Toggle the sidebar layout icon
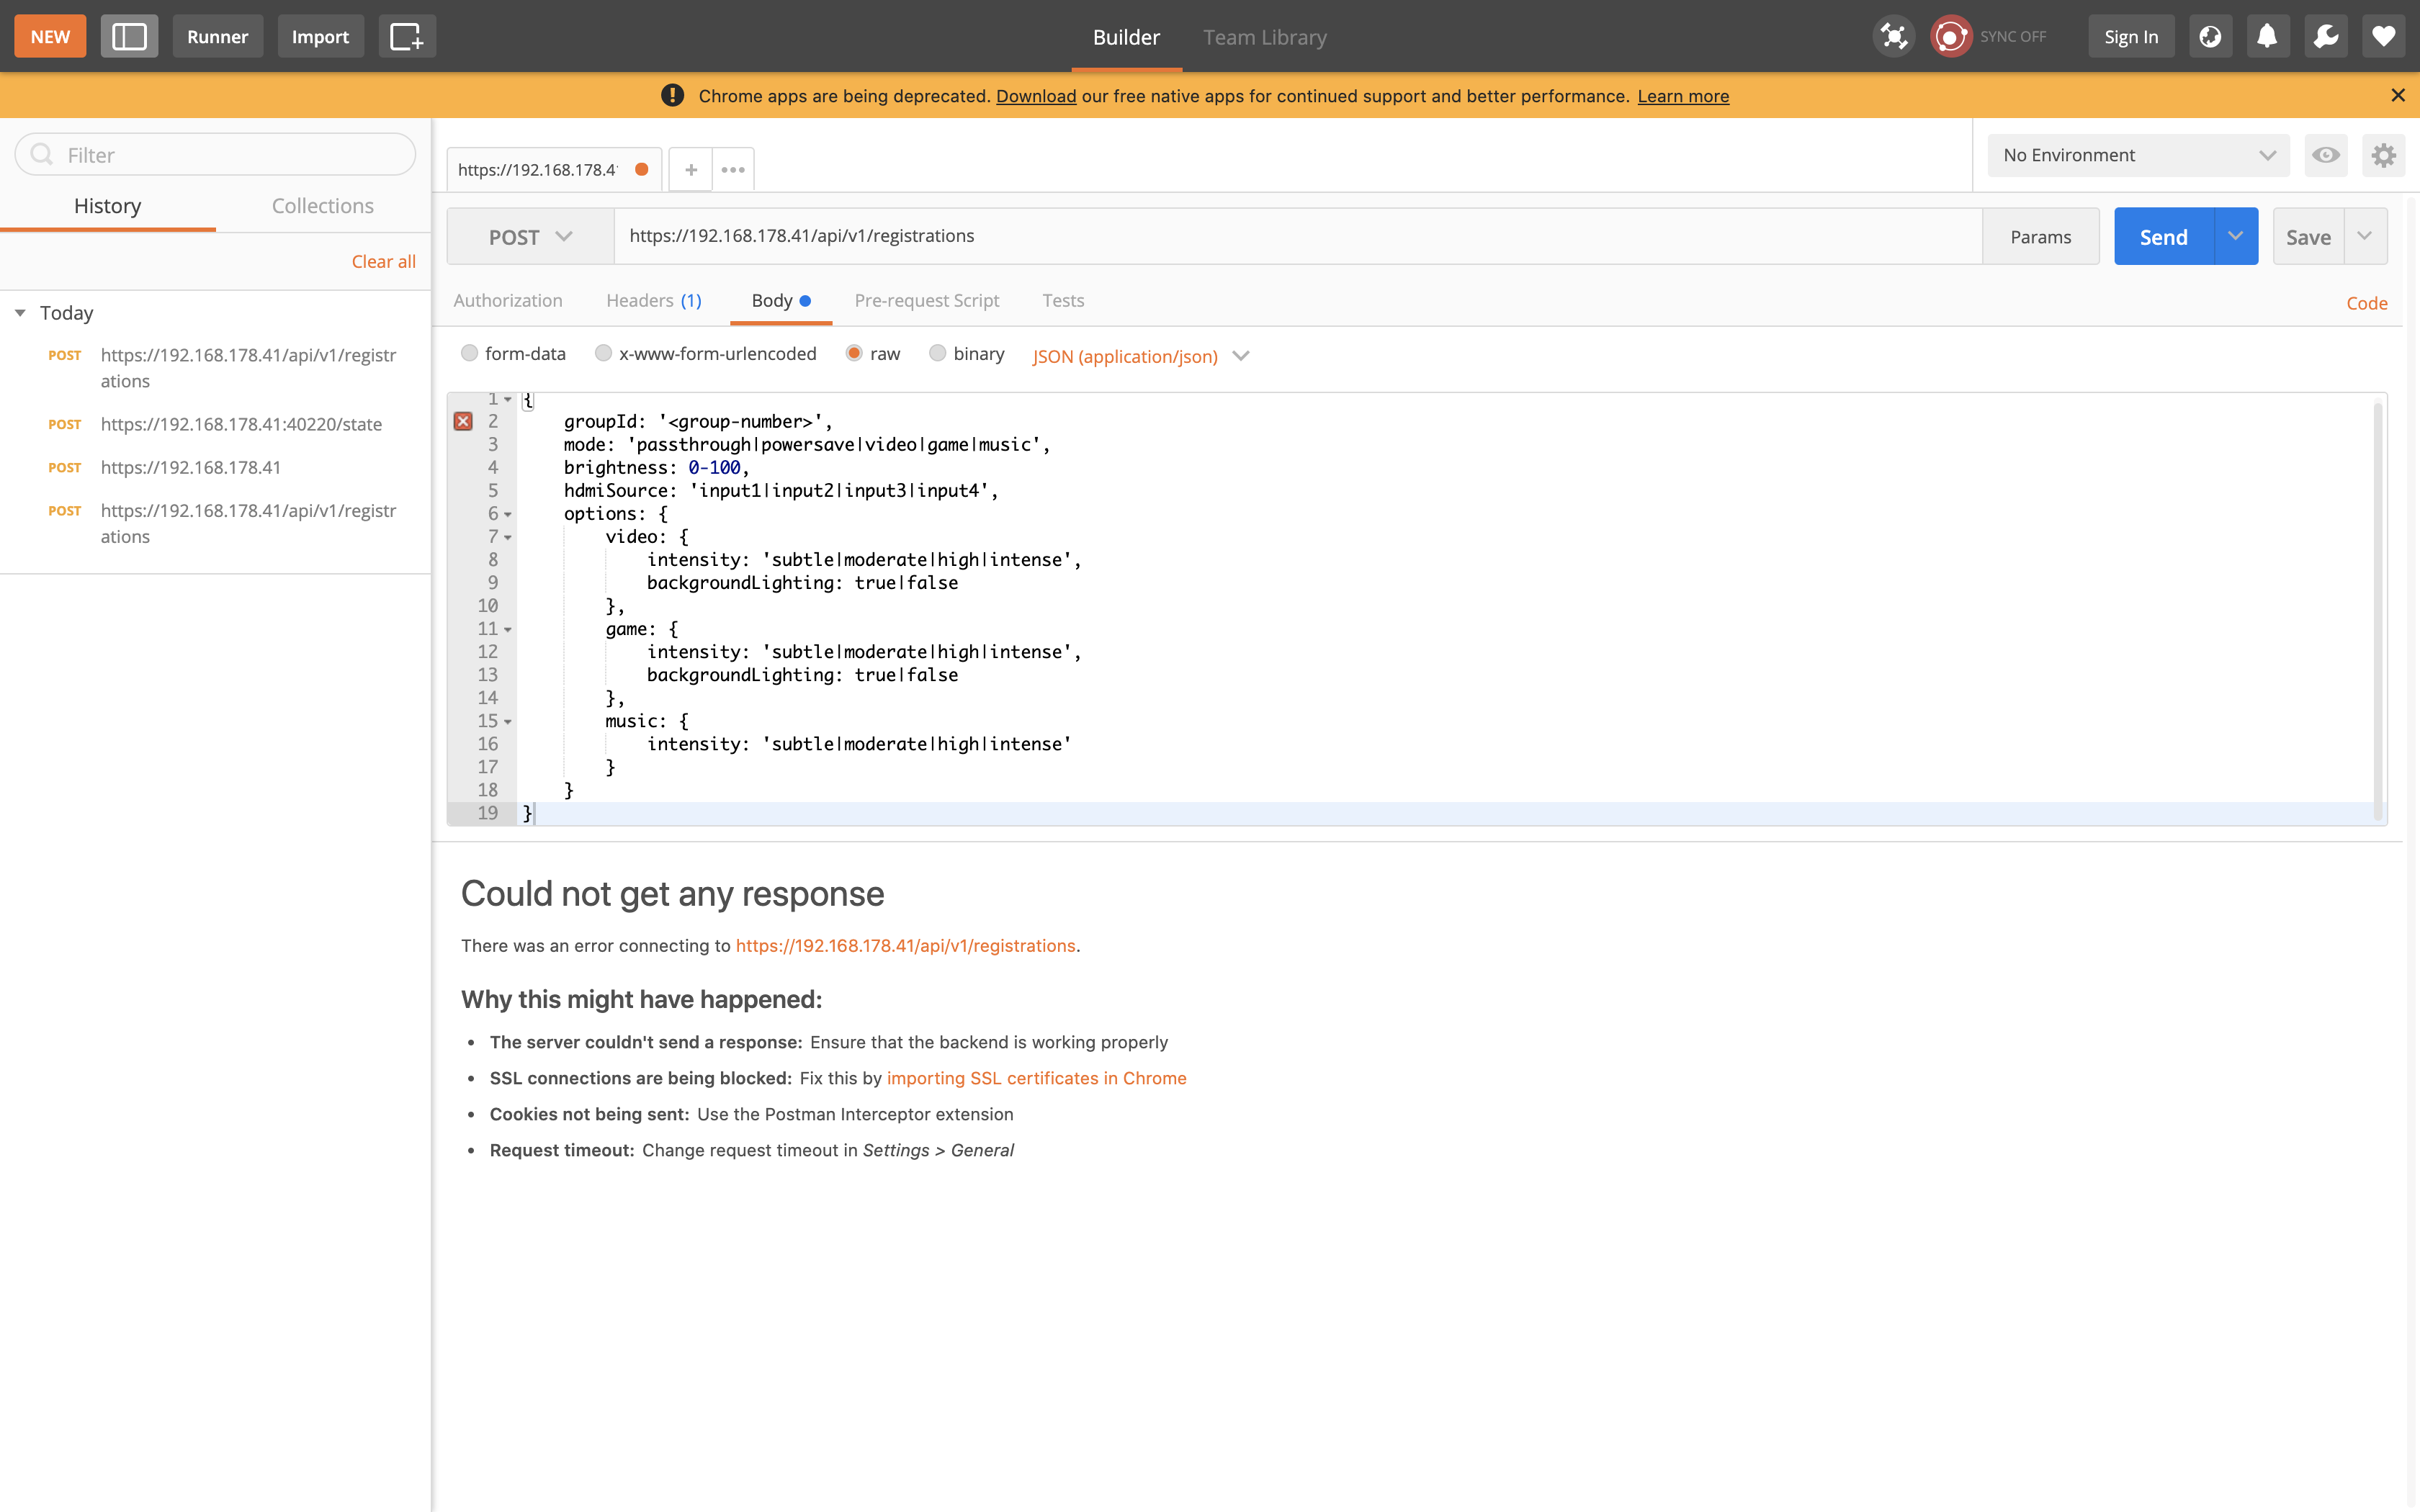Viewport: 2420px width, 1512px height. [x=129, y=37]
